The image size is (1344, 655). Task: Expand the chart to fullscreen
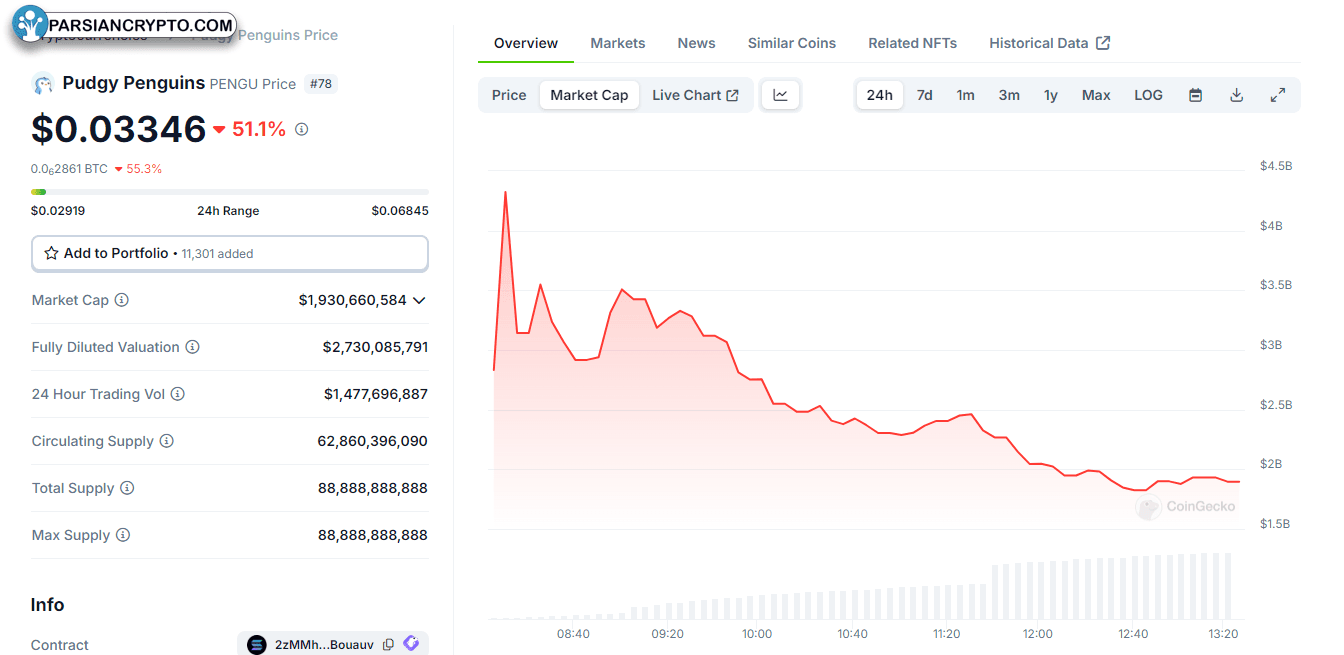1277,95
